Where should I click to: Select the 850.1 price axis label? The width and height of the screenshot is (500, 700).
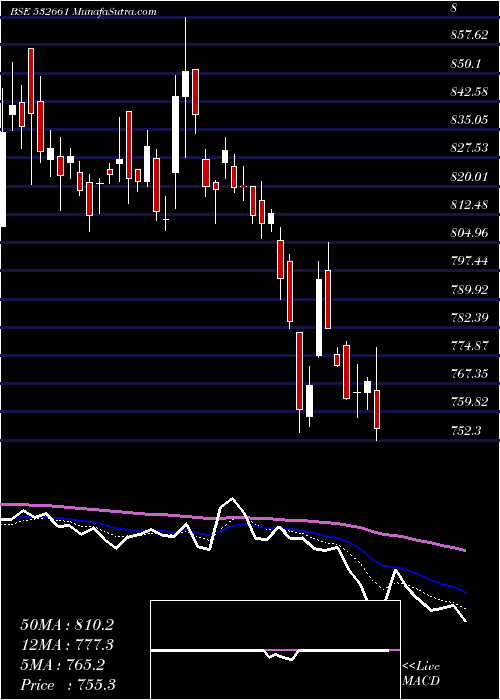466,64
